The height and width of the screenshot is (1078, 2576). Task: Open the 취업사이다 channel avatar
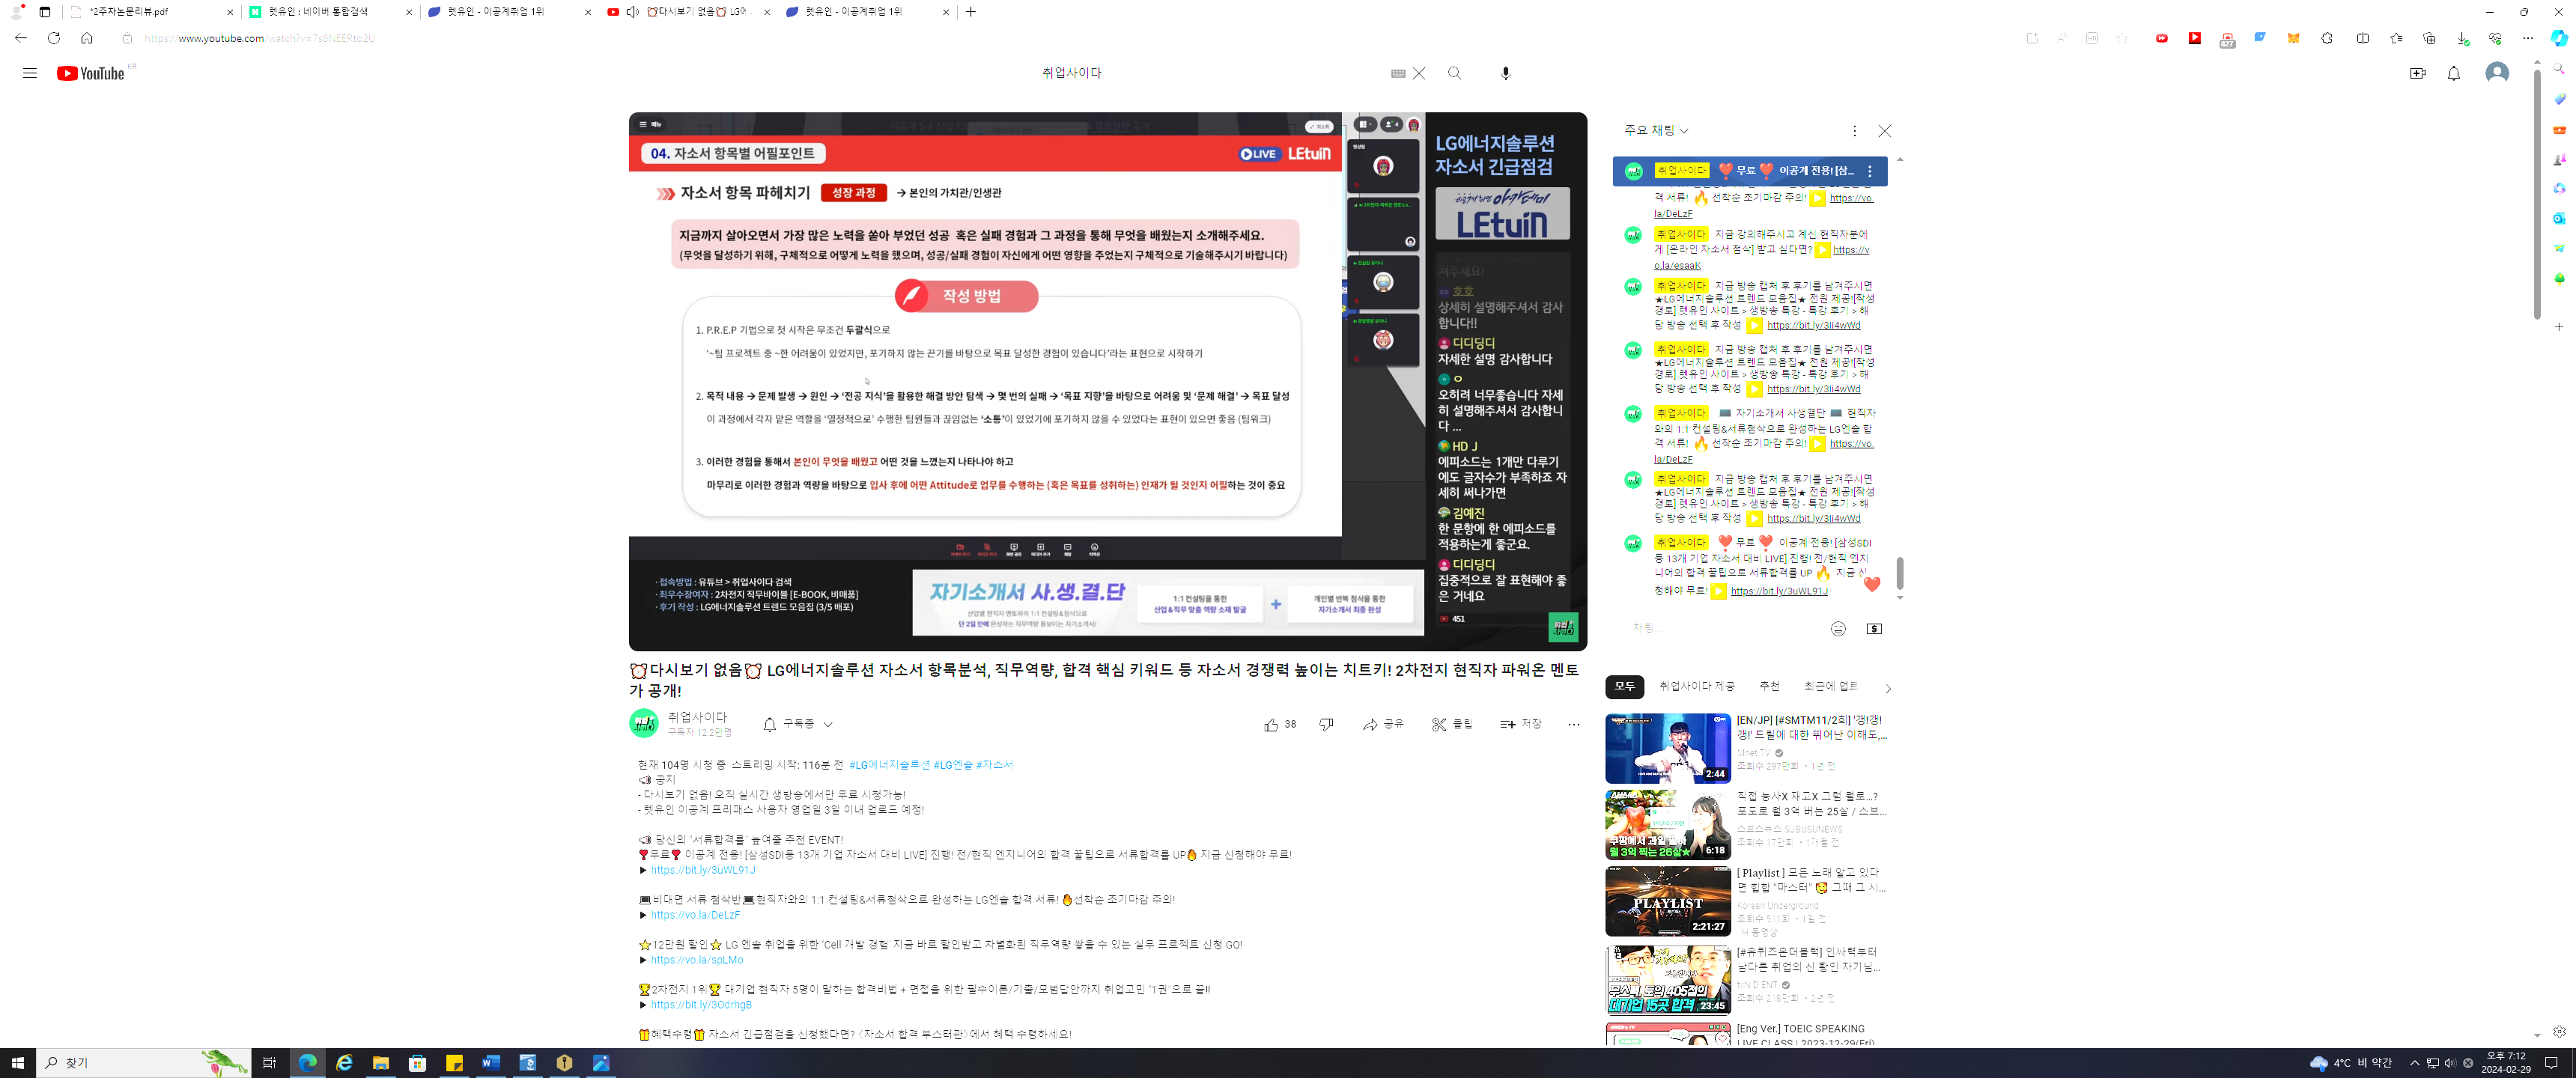pos(643,723)
